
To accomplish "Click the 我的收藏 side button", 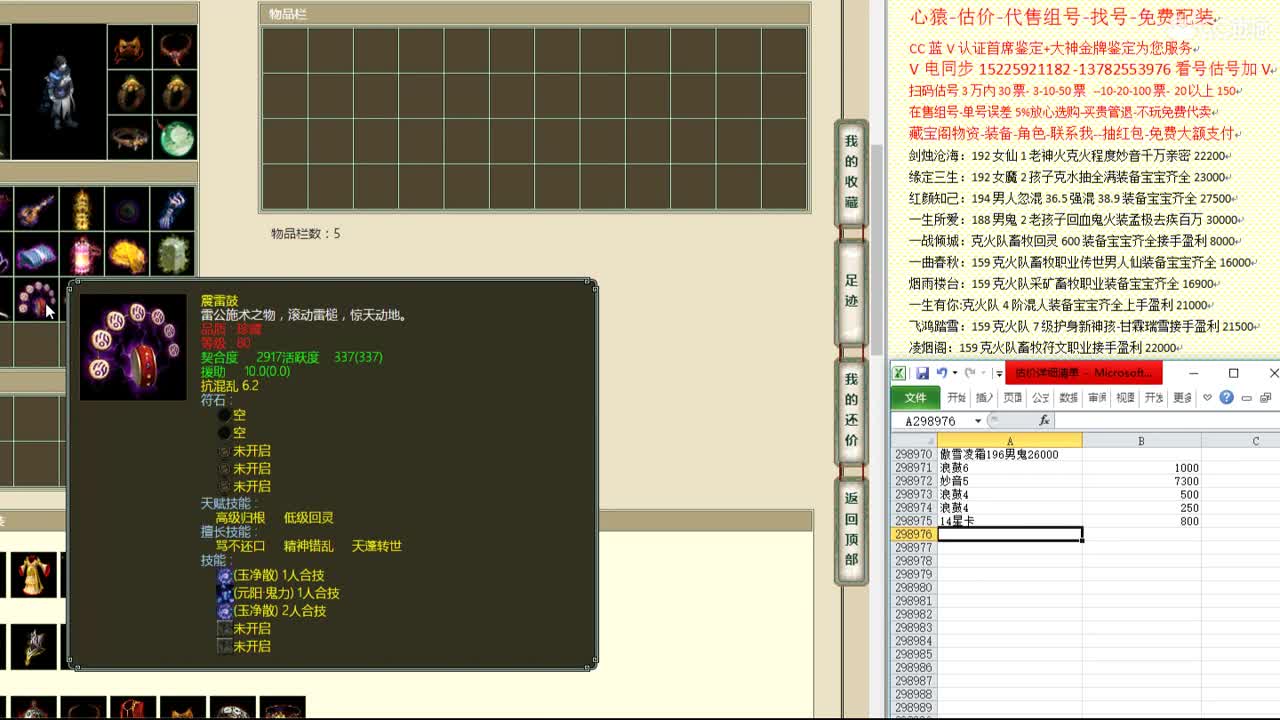I will click(851, 172).
